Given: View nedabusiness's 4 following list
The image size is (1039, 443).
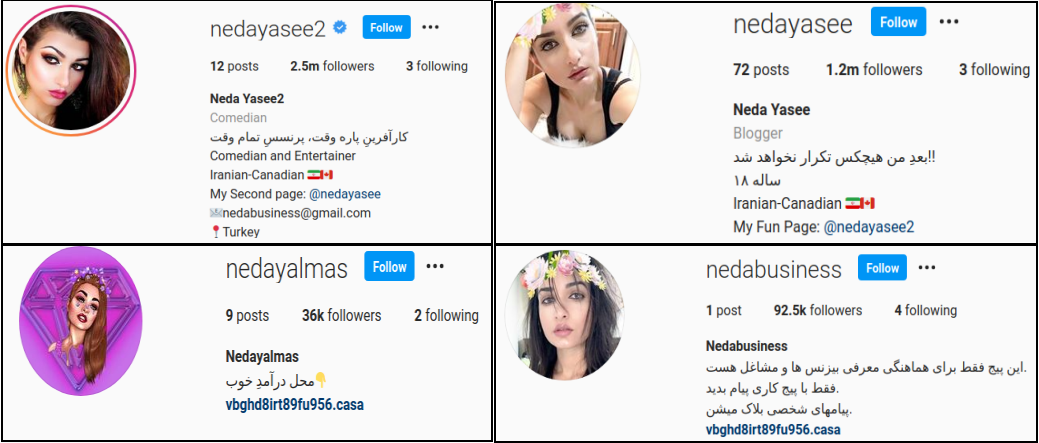Looking at the screenshot, I should pos(925,311).
